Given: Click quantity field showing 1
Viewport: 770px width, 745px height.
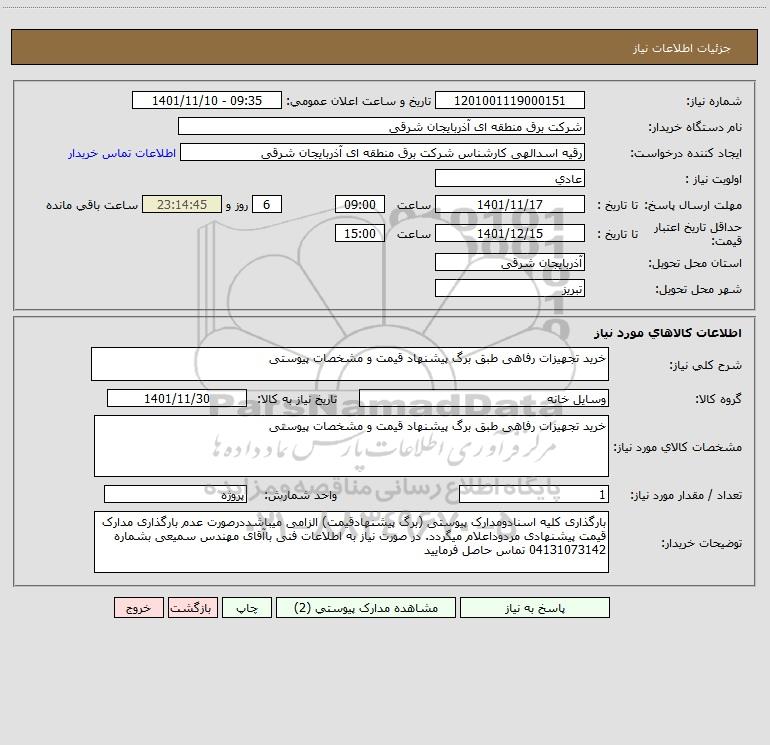Looking at the screenshot, I should (x=534, y=494).
